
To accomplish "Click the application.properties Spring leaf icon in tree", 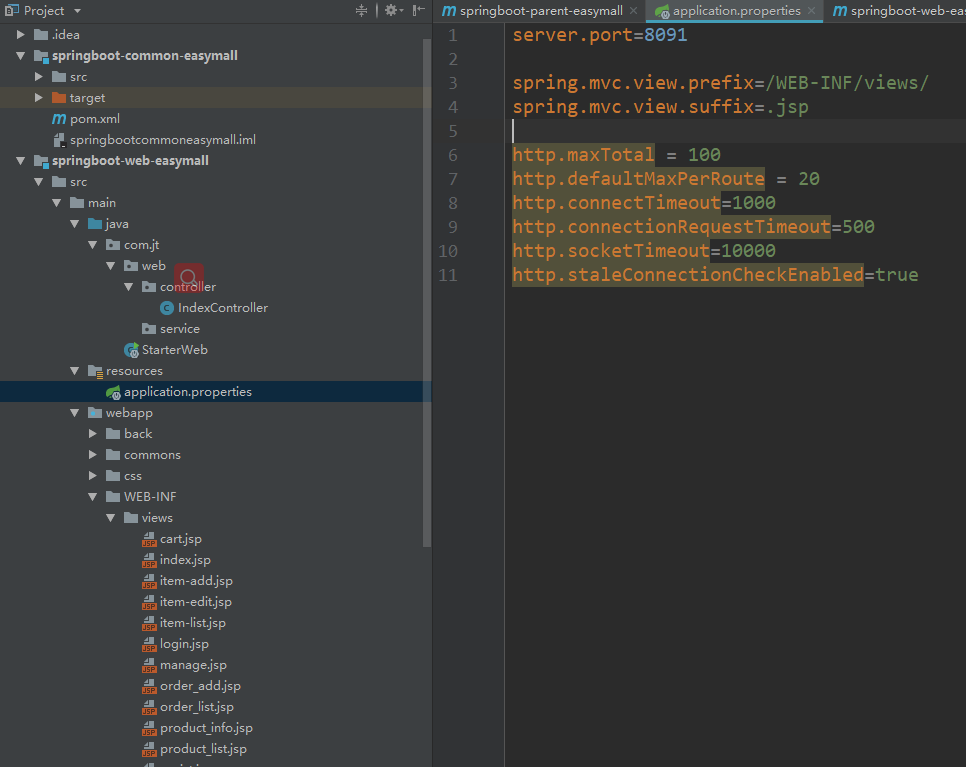I will [113, 392].
